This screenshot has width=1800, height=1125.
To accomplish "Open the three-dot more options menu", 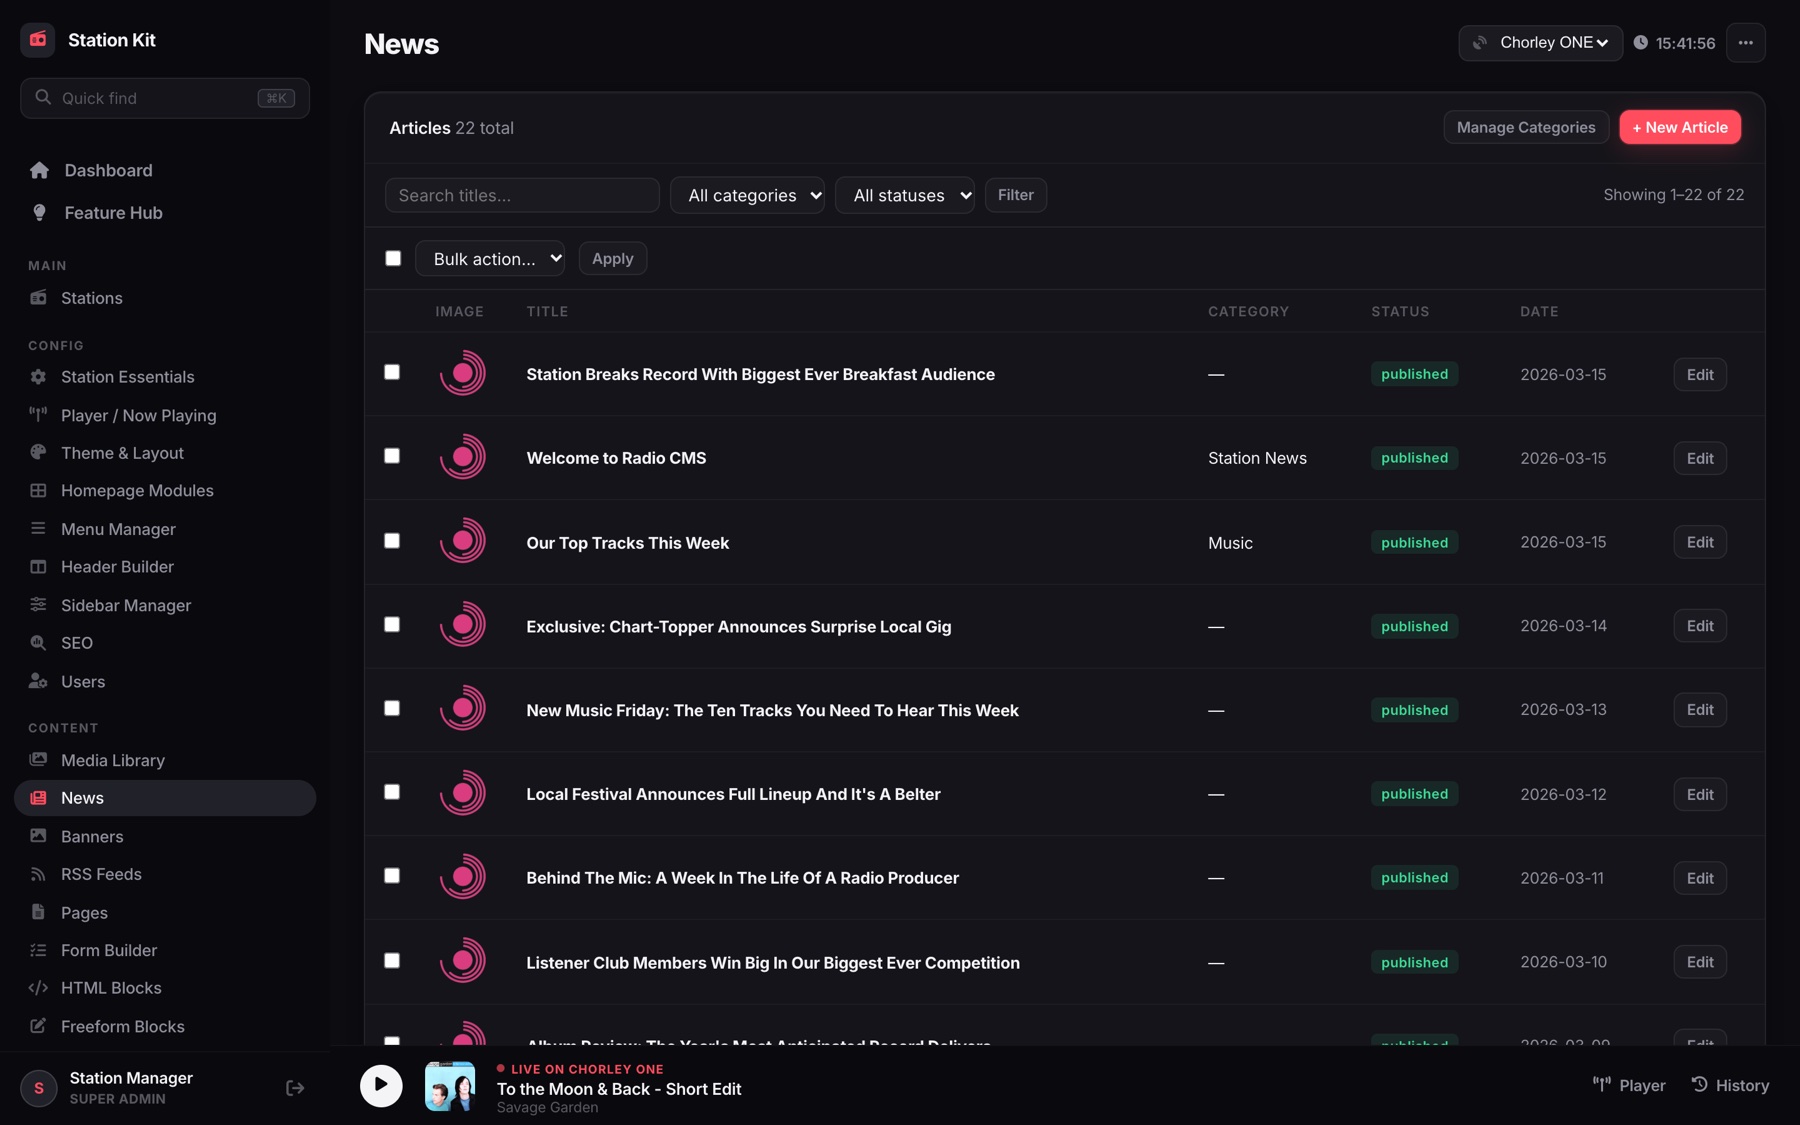I will pos(1745,43).
